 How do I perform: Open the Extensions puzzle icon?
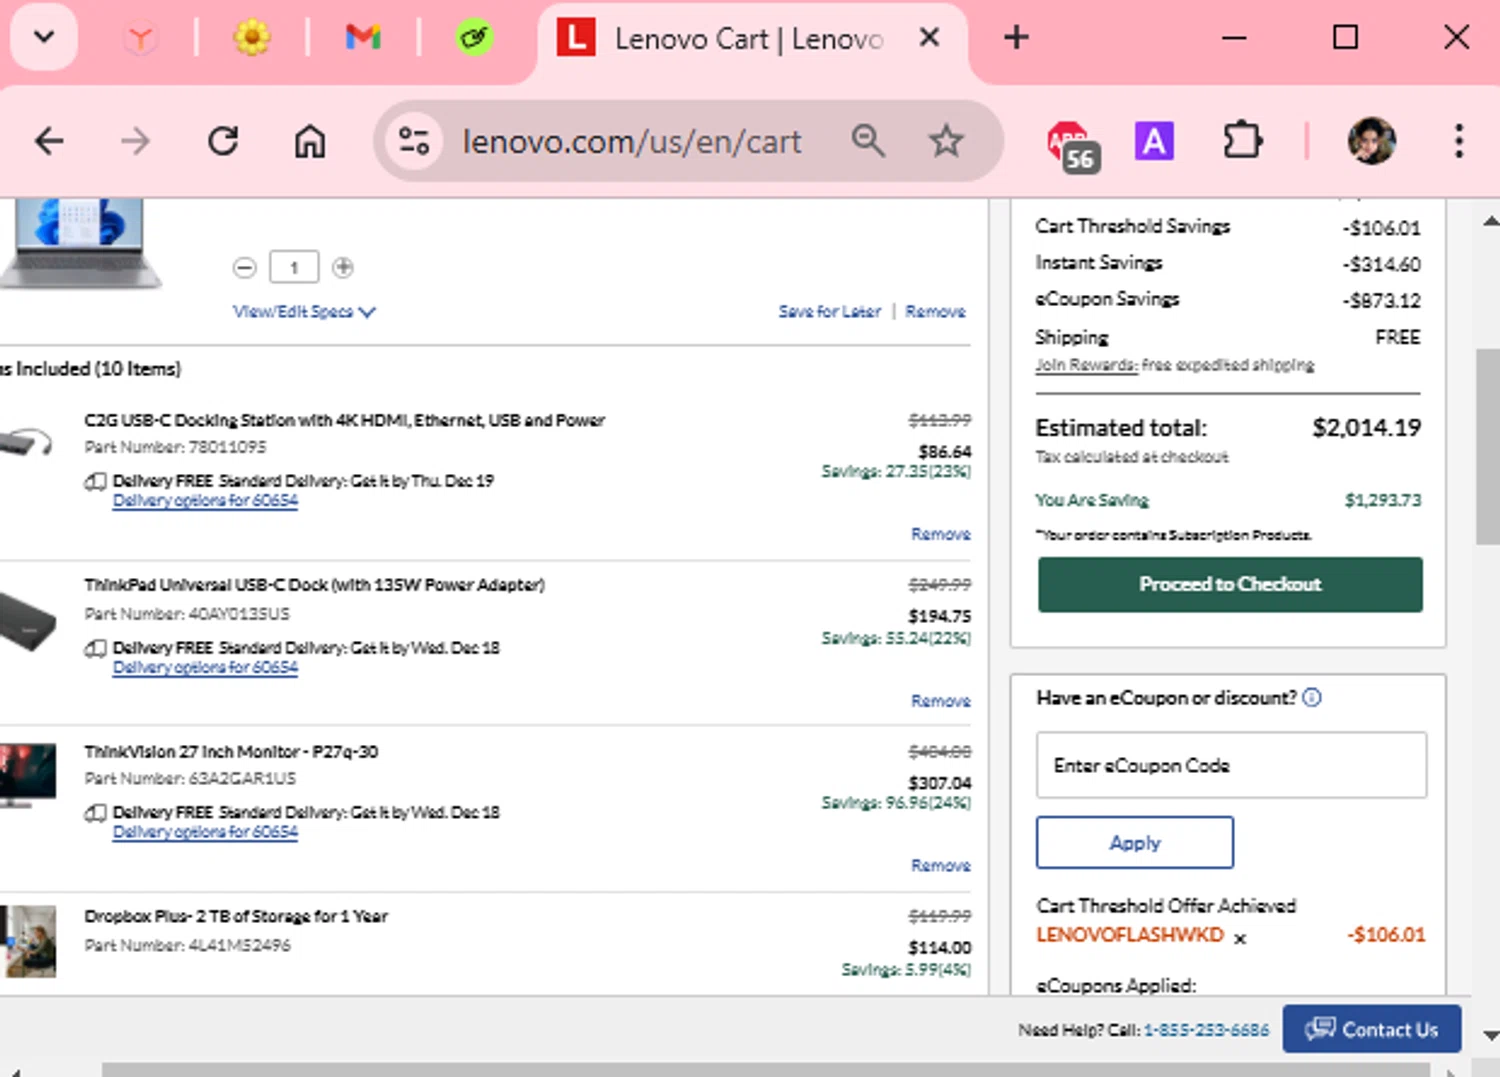(1242, 141)
